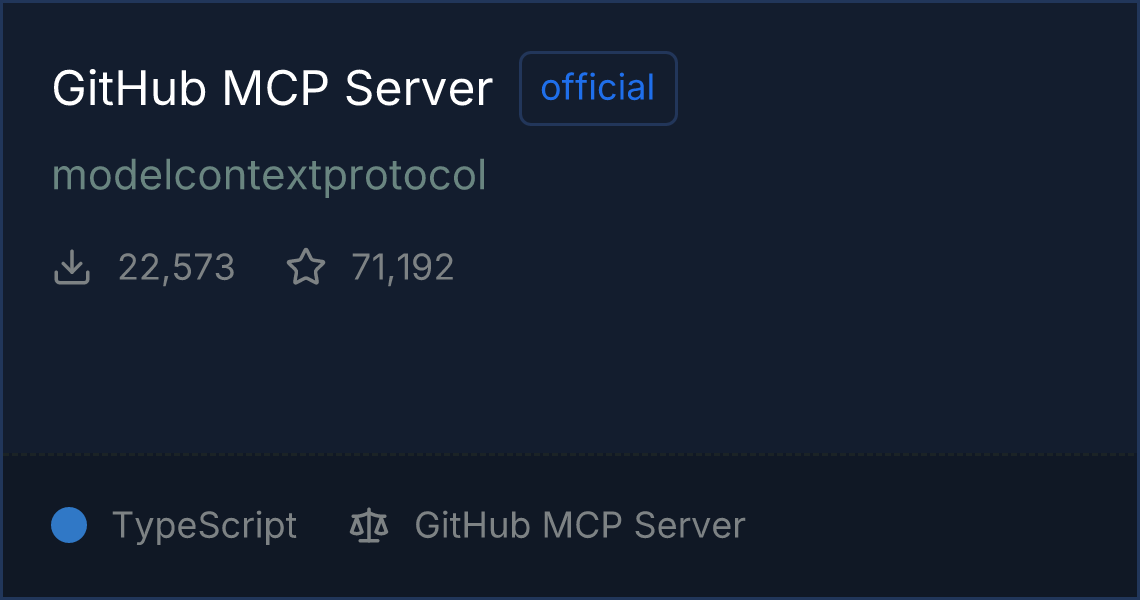1140x600 pixels.
Task: Click blank card space right of official badge
Action: pos(902,88)
